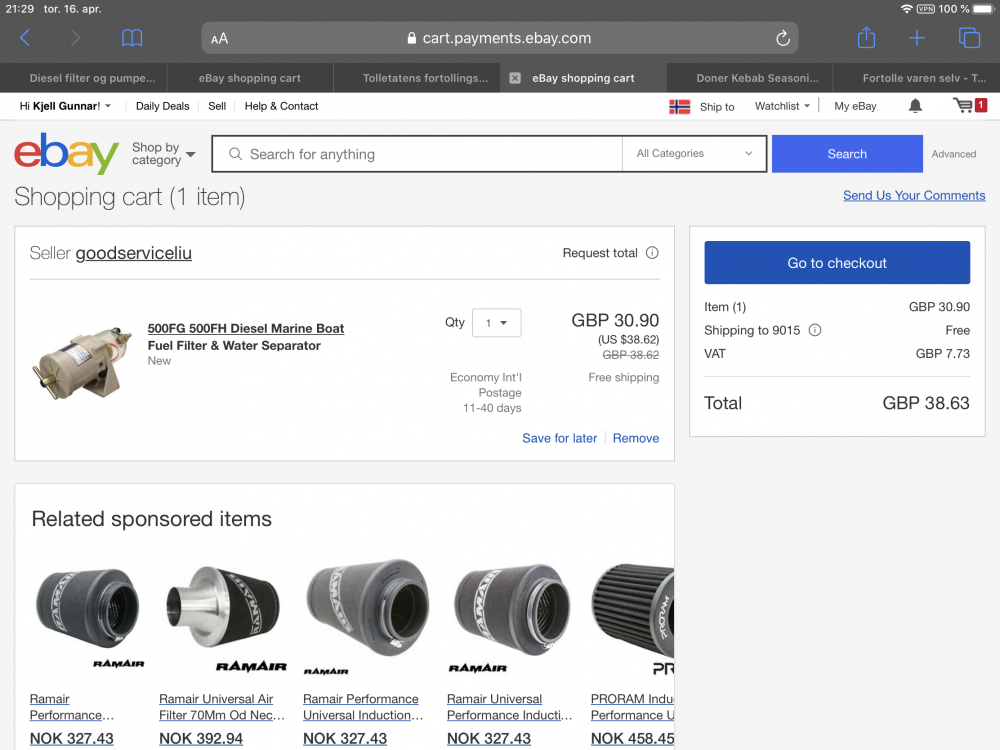Click the eBay logo

[66, 153]
